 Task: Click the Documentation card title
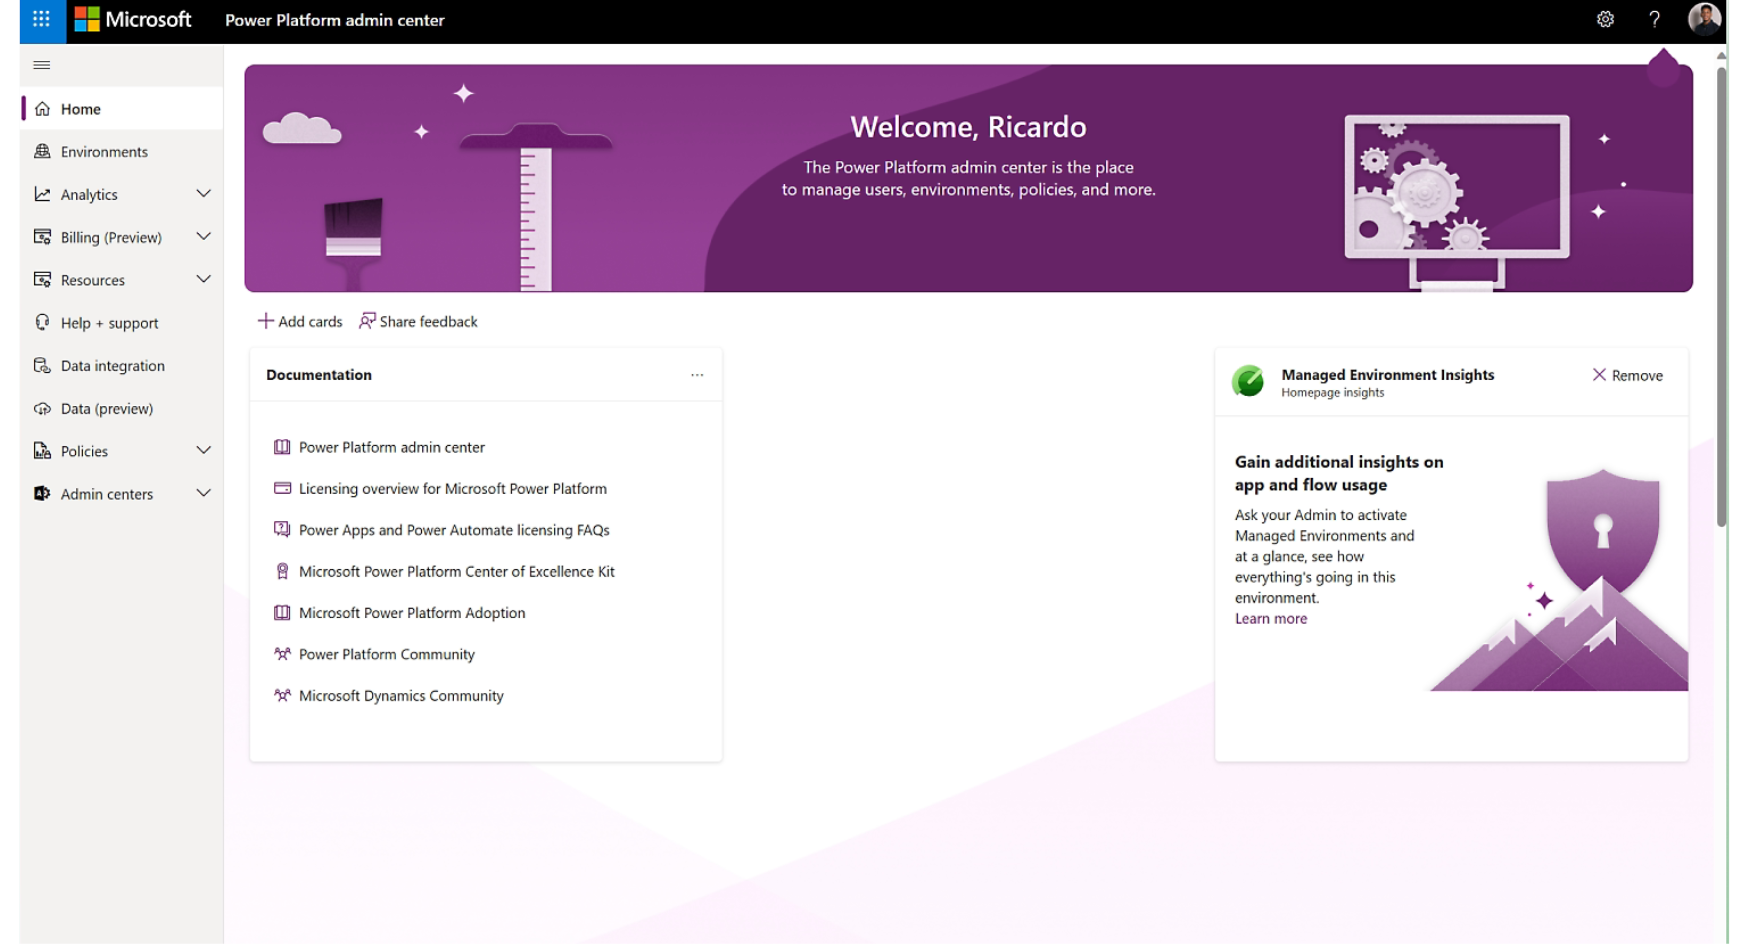(319, 375)
